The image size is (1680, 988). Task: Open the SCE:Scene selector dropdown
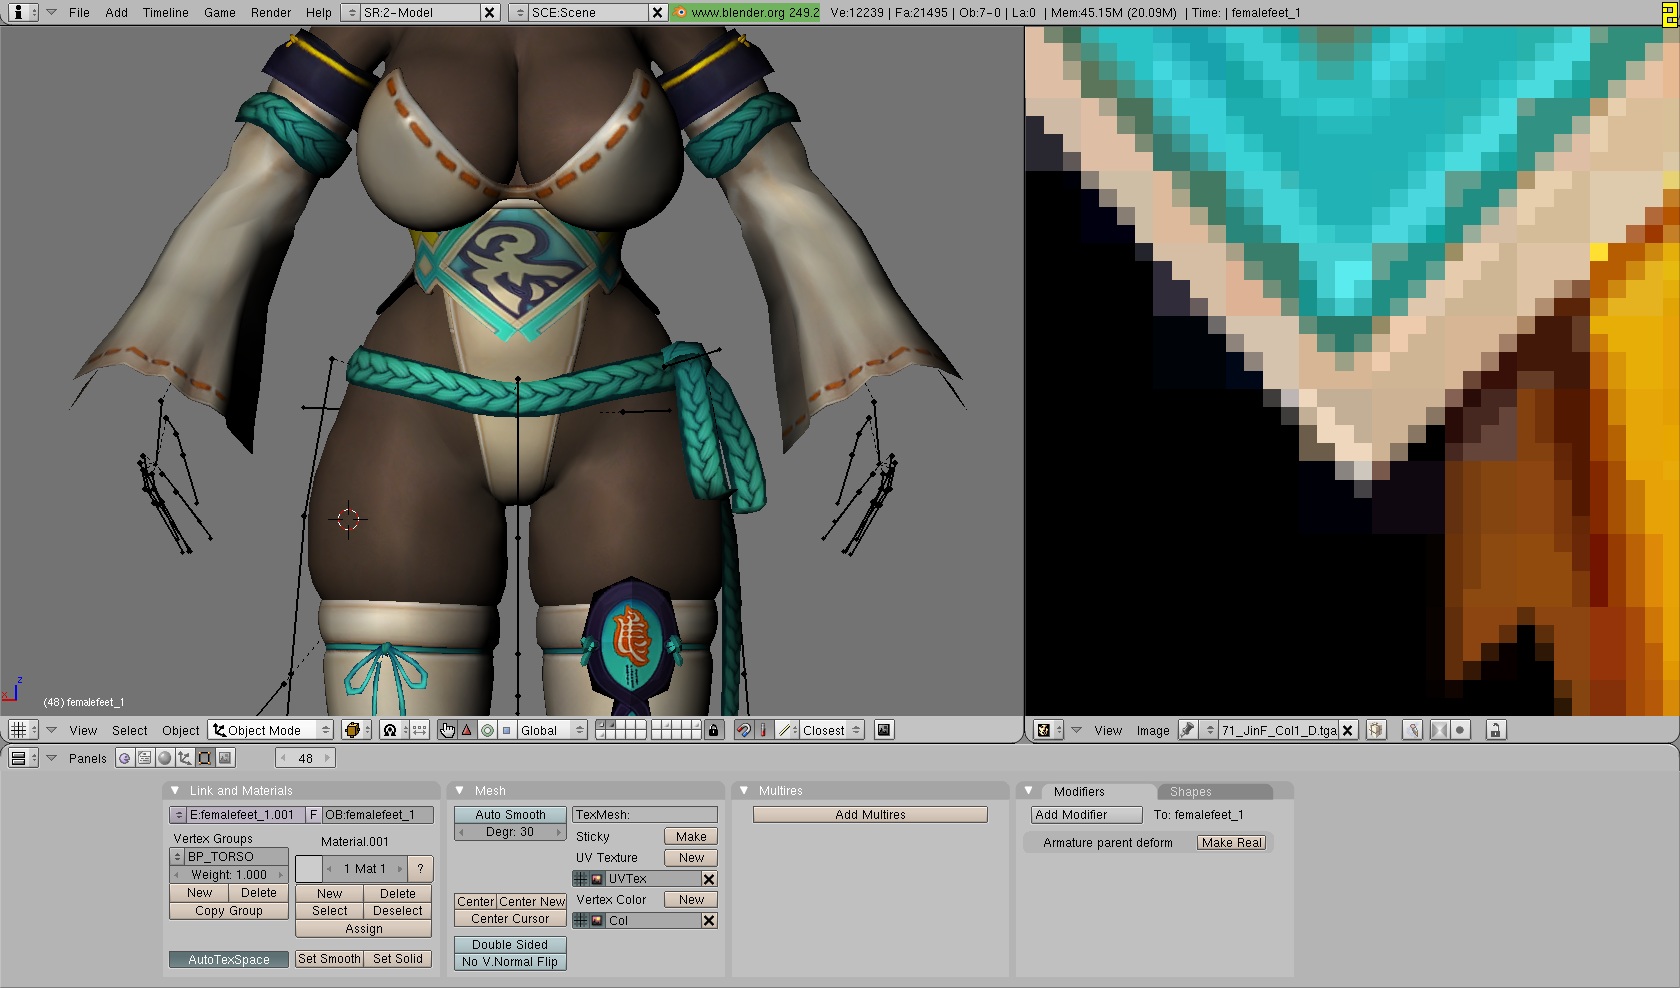pos(518,12)
